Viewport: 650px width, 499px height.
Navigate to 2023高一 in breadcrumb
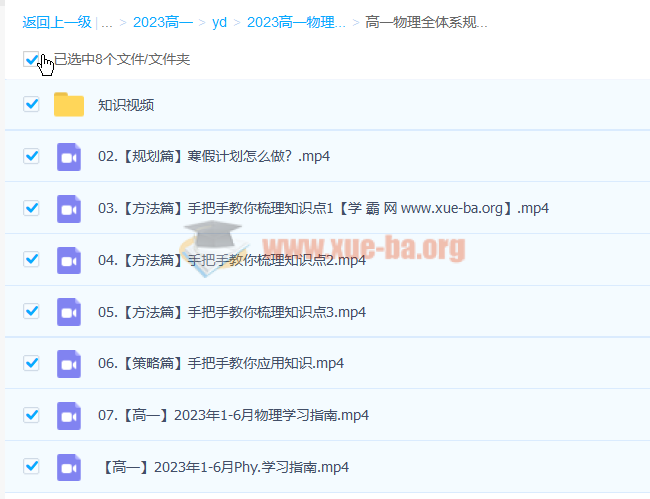(161, 21)
